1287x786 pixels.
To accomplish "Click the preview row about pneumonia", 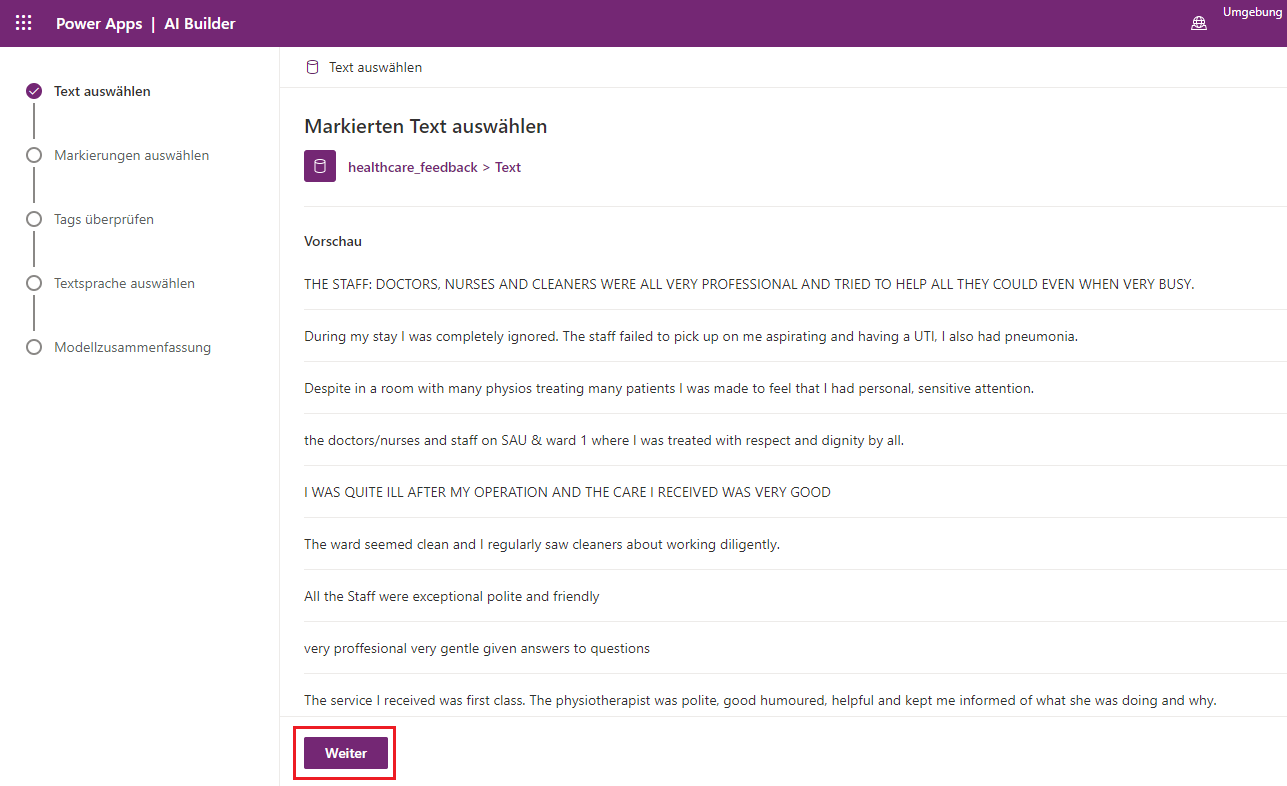I will click(x=690, y=336).
